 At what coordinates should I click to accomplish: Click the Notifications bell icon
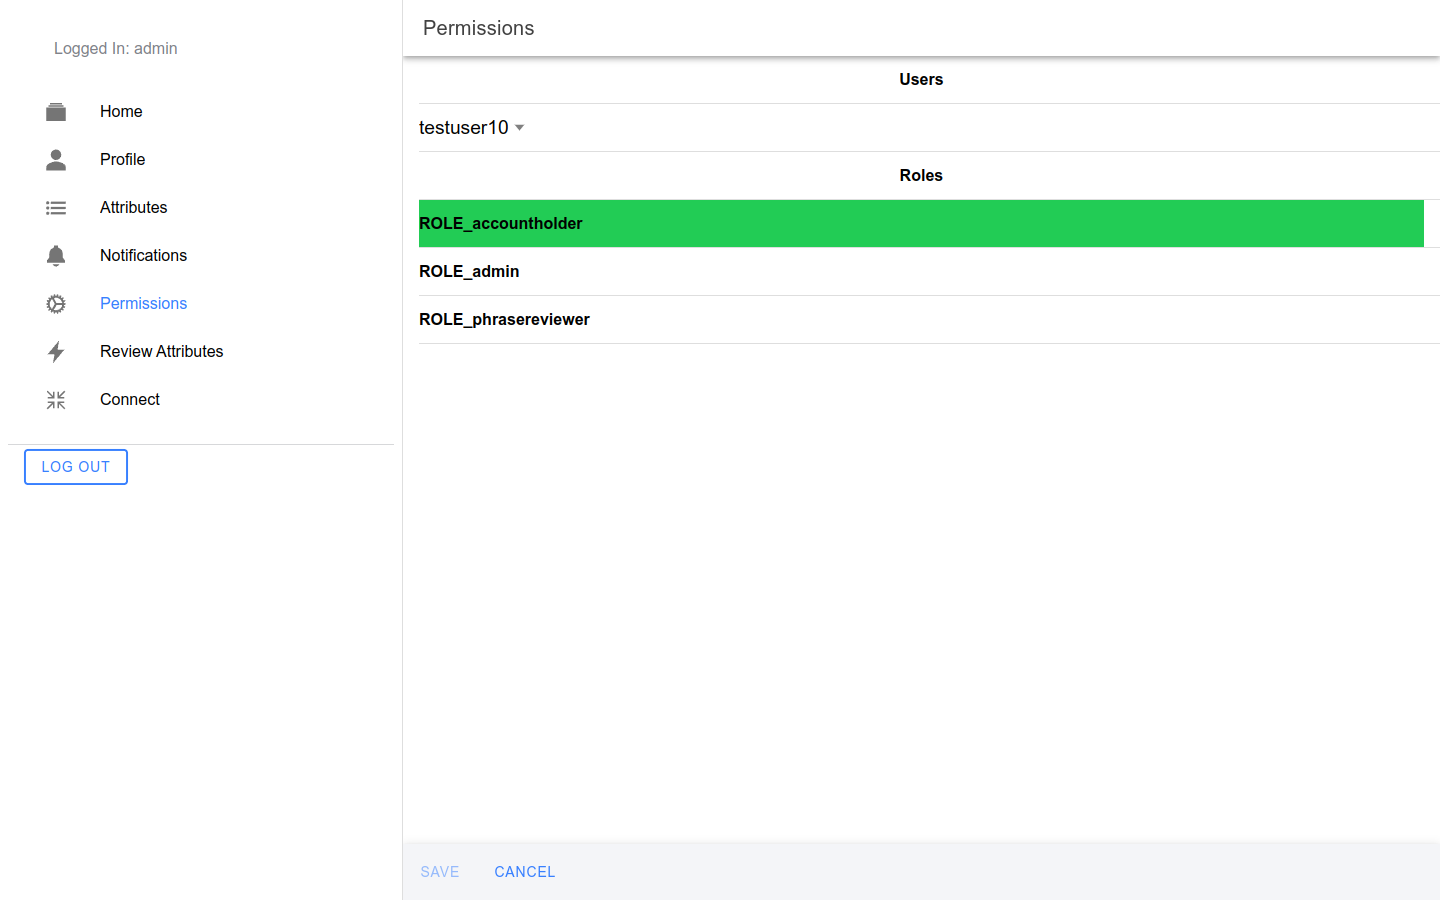(56, 256)
